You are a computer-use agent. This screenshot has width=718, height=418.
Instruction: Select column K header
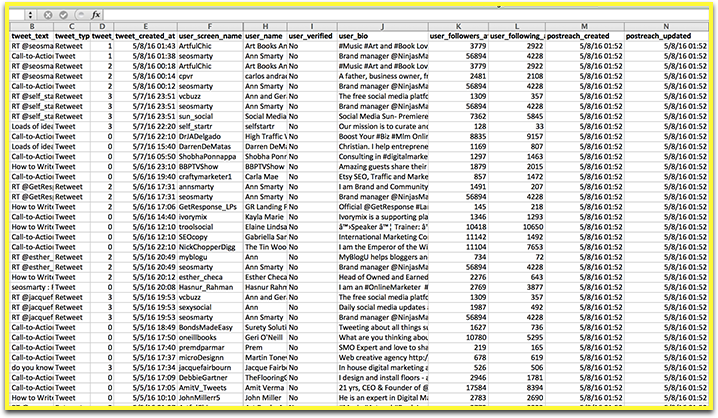pyautogui.click(x=458, y=27)
